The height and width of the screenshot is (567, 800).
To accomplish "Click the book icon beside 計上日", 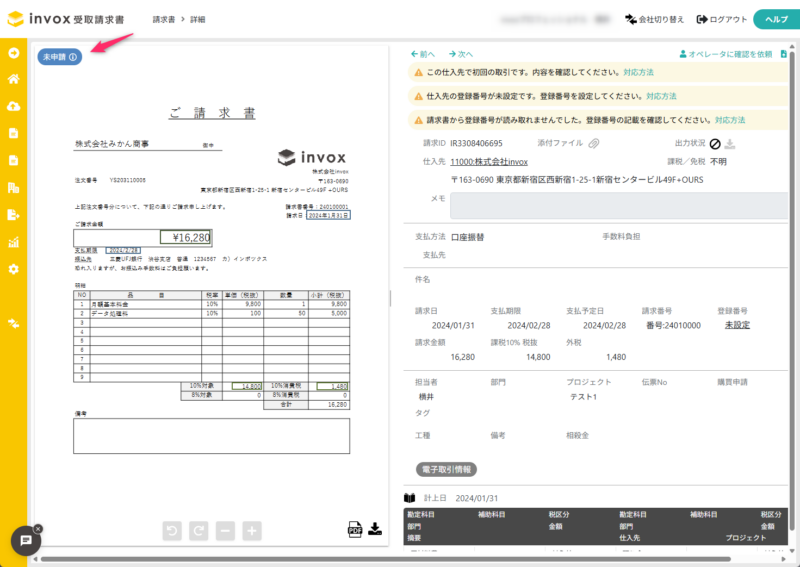I will click(x=410, y=498).
